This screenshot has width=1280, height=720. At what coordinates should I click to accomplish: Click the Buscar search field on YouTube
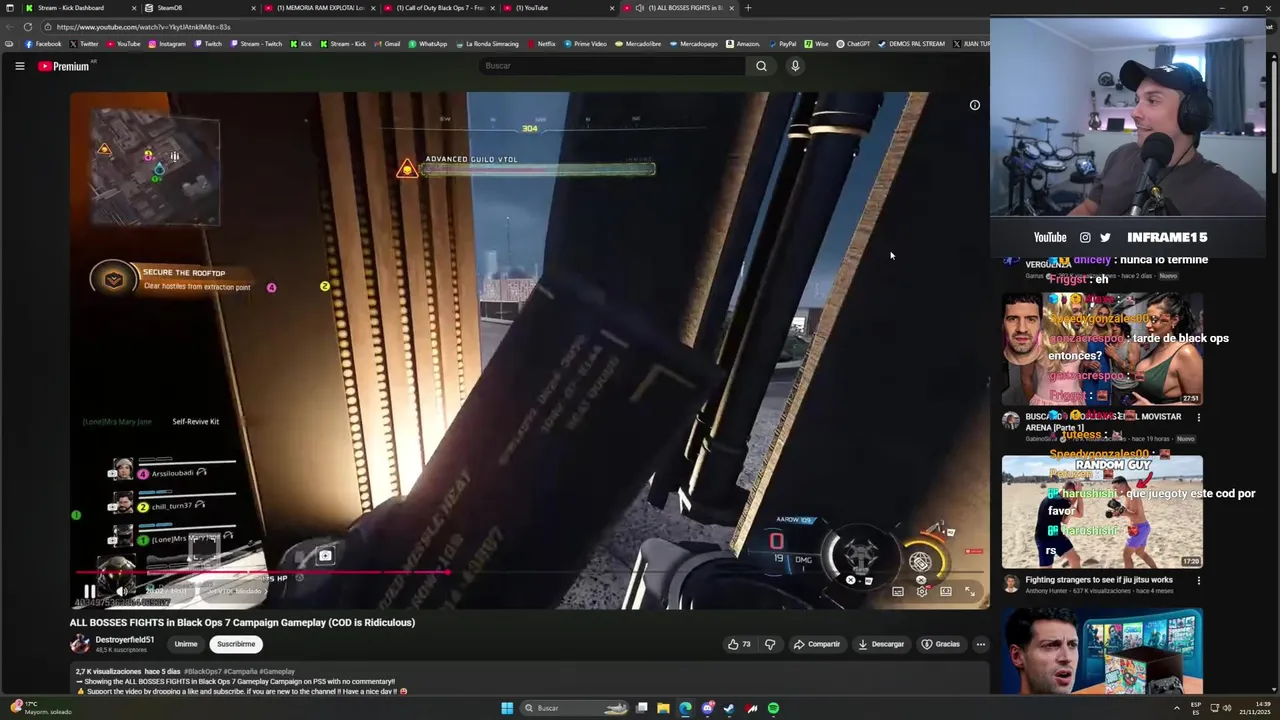tap(612, 66)
